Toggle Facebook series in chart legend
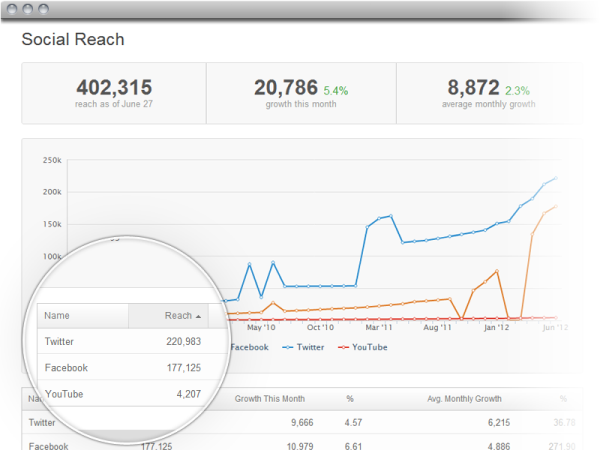600x450 pixels. click(249, 347)
